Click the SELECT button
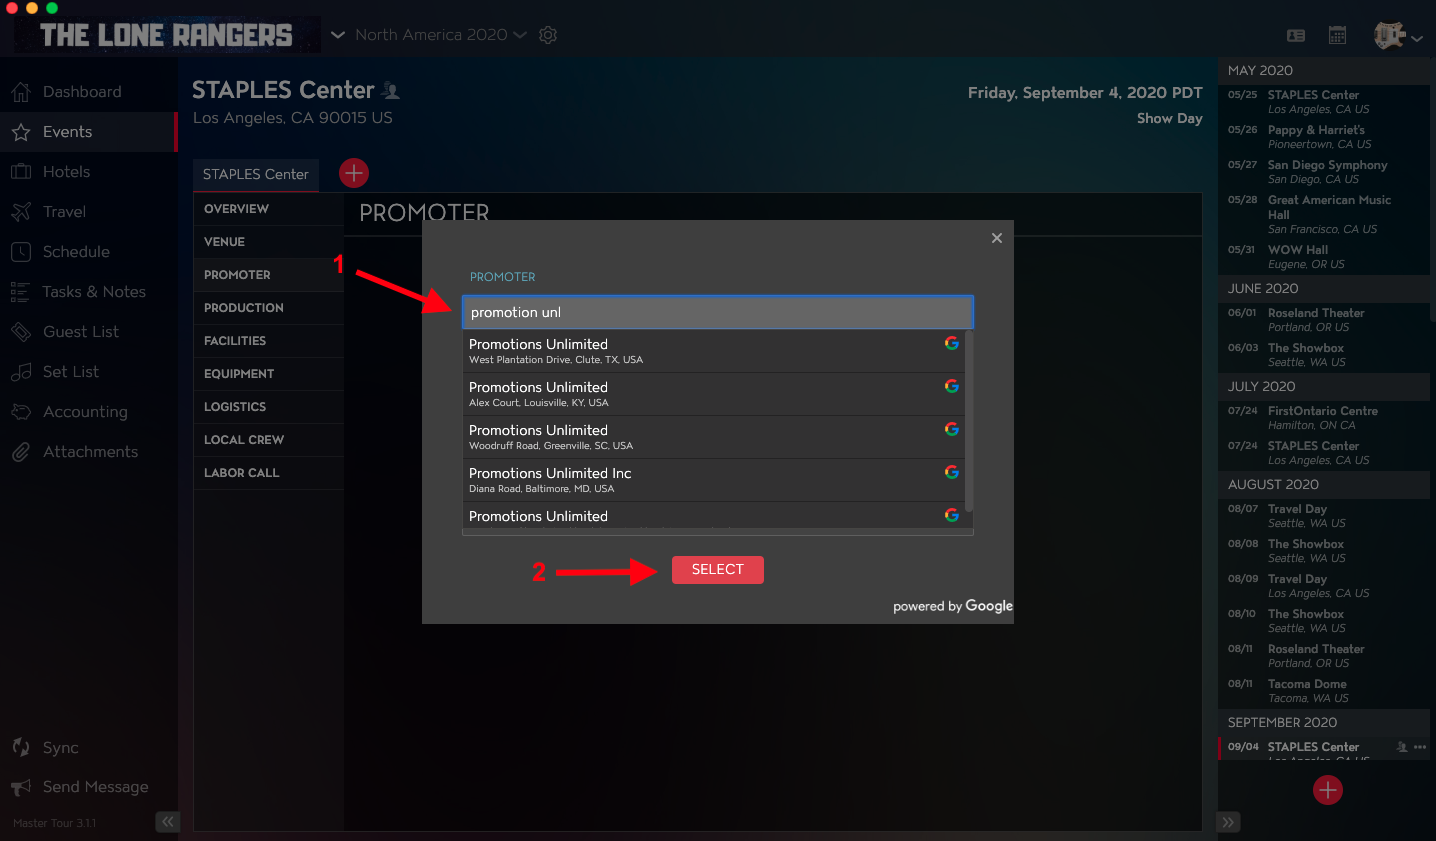 pyautogui.click(x=718, y=570)
